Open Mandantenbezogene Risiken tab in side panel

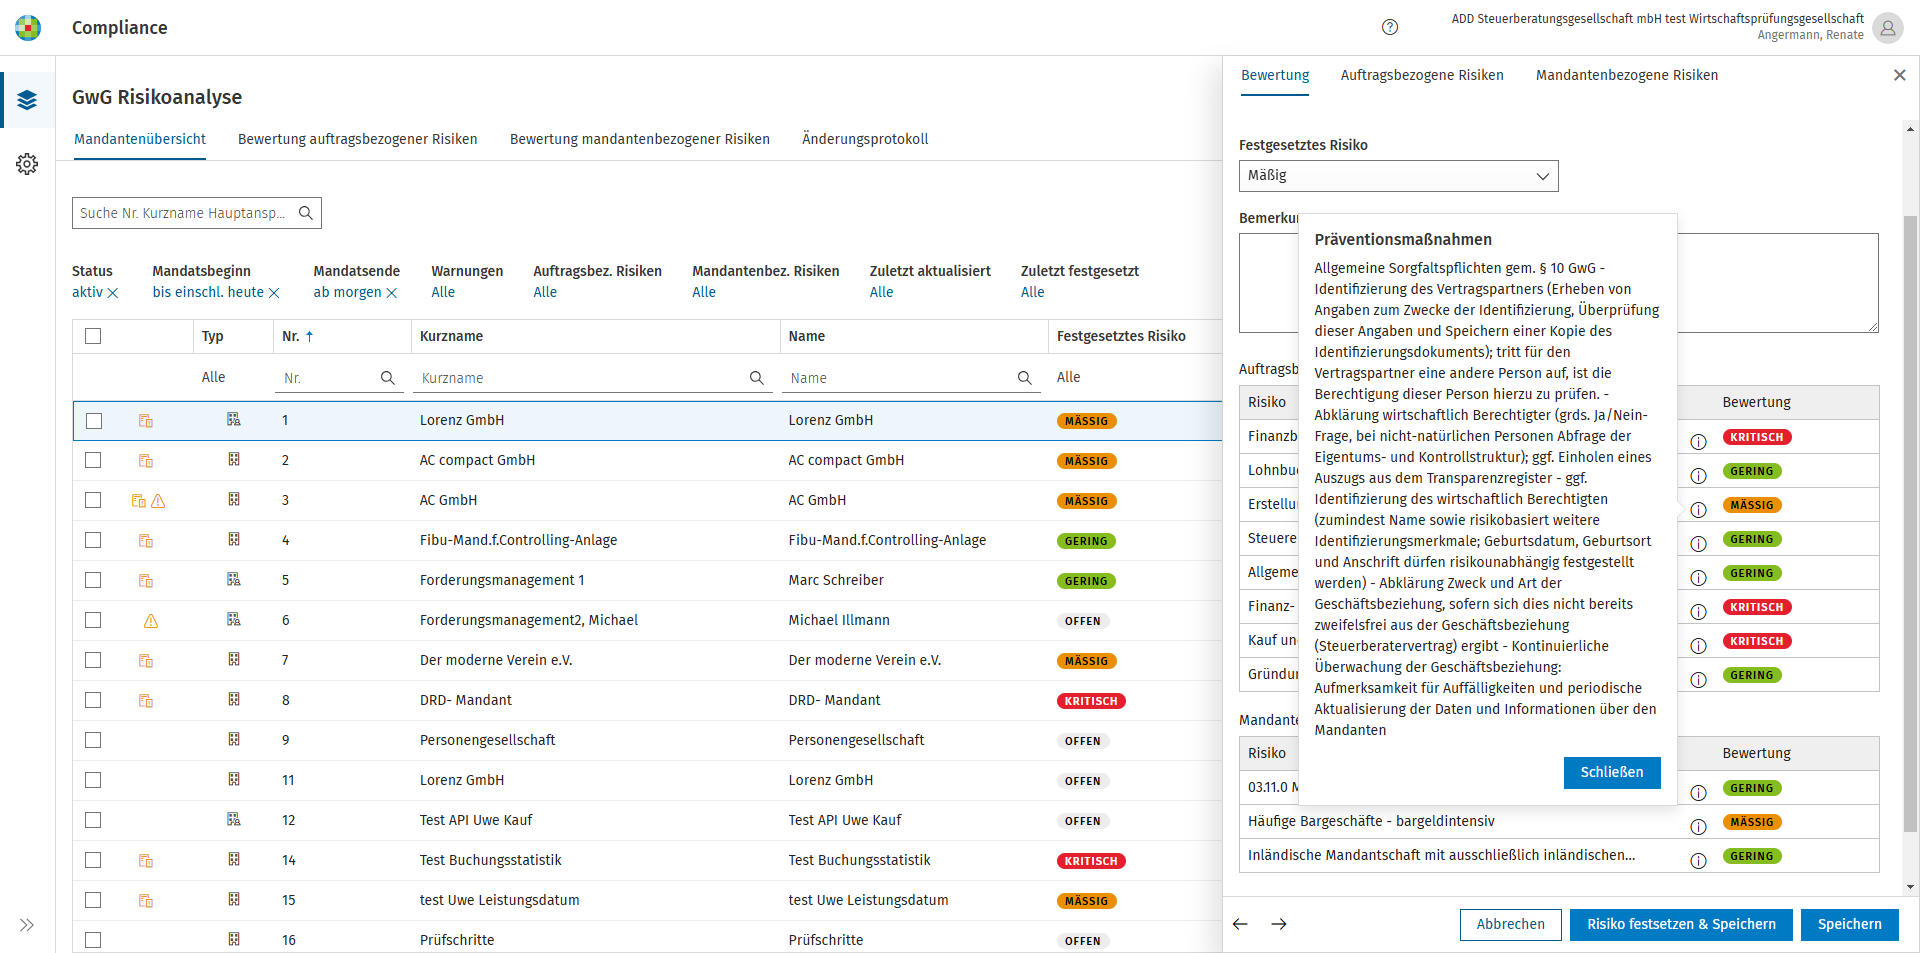[1627, 75]
